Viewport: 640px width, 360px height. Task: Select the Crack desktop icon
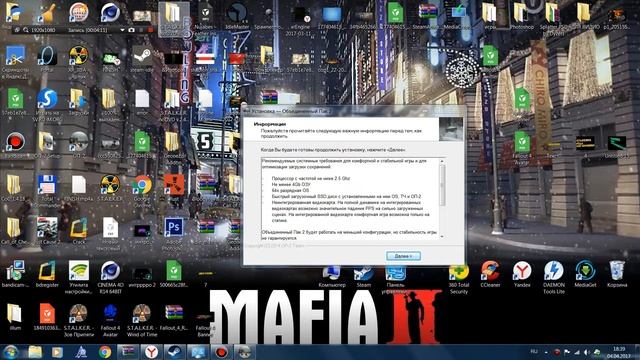tap(78, 231)
